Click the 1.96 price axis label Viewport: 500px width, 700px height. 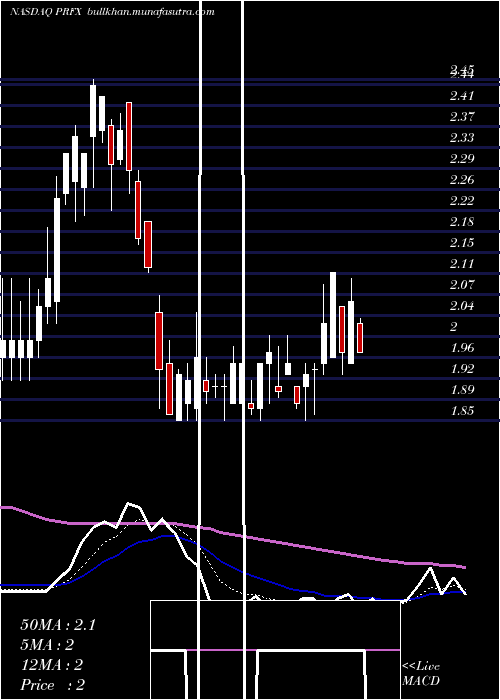[462, 348]
